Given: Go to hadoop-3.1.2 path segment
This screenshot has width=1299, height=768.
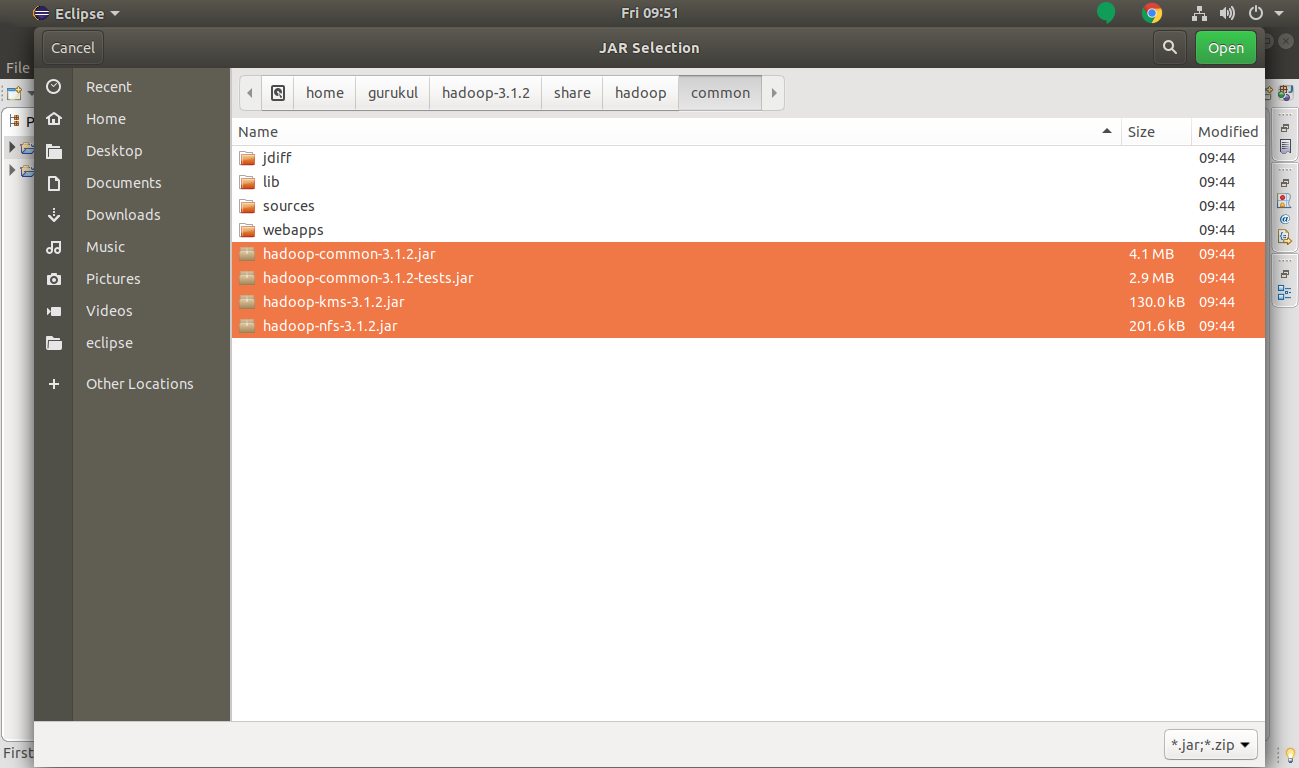Looking at the screenshot, I should point(486,93).
